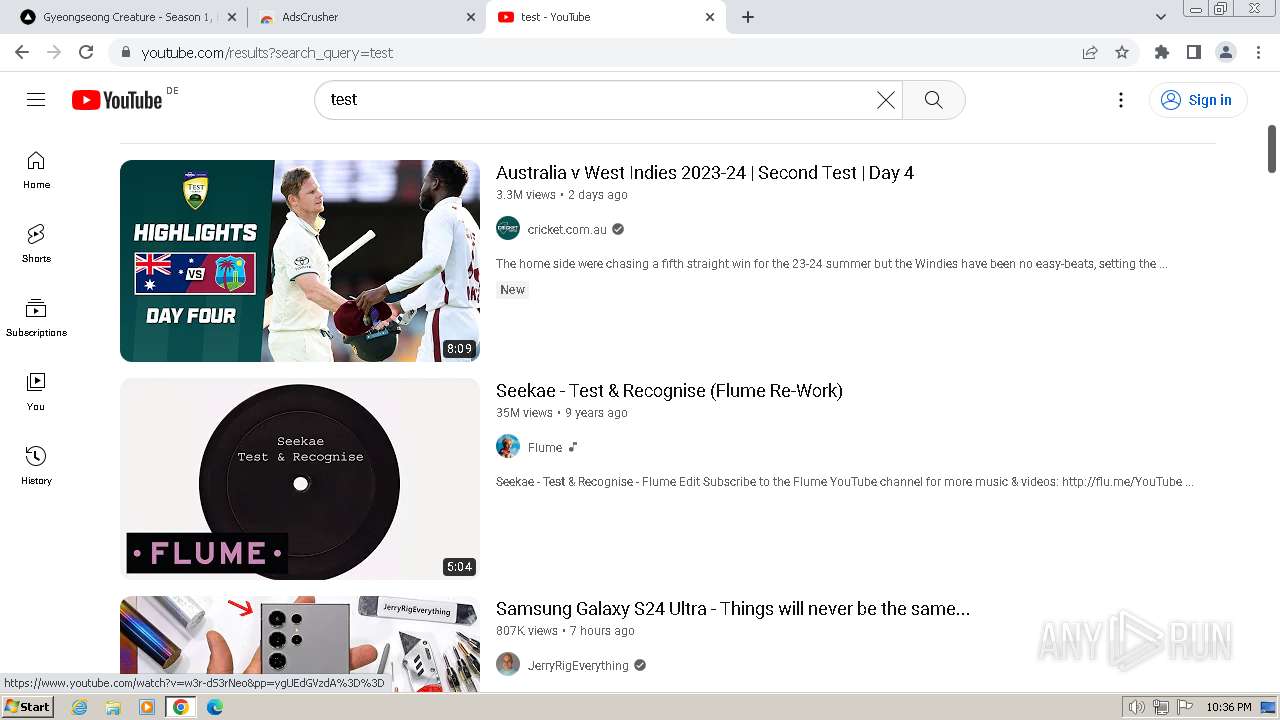The width and height of the screenshot is (1280, 720).
Task: Toggle the Chrome side panel
Action: [x=1193, y=52]
